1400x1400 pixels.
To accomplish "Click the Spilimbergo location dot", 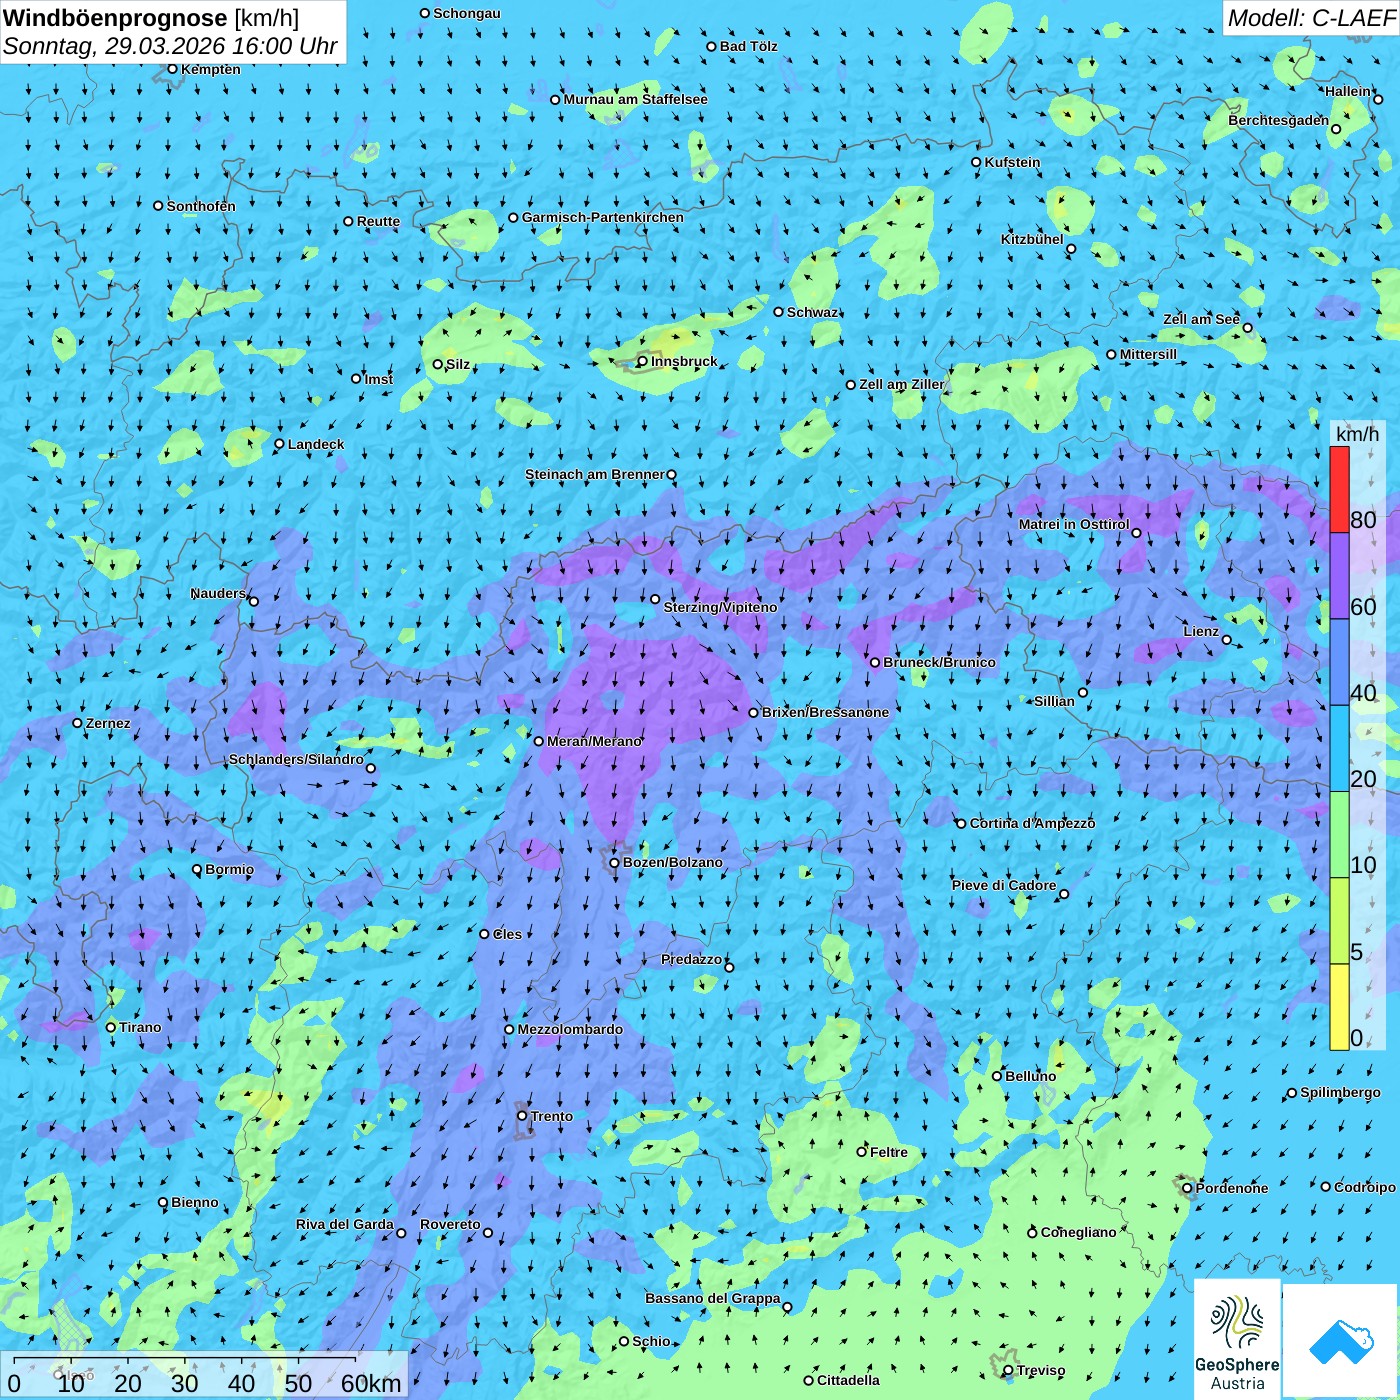I will click(x=1292, y=1093).
